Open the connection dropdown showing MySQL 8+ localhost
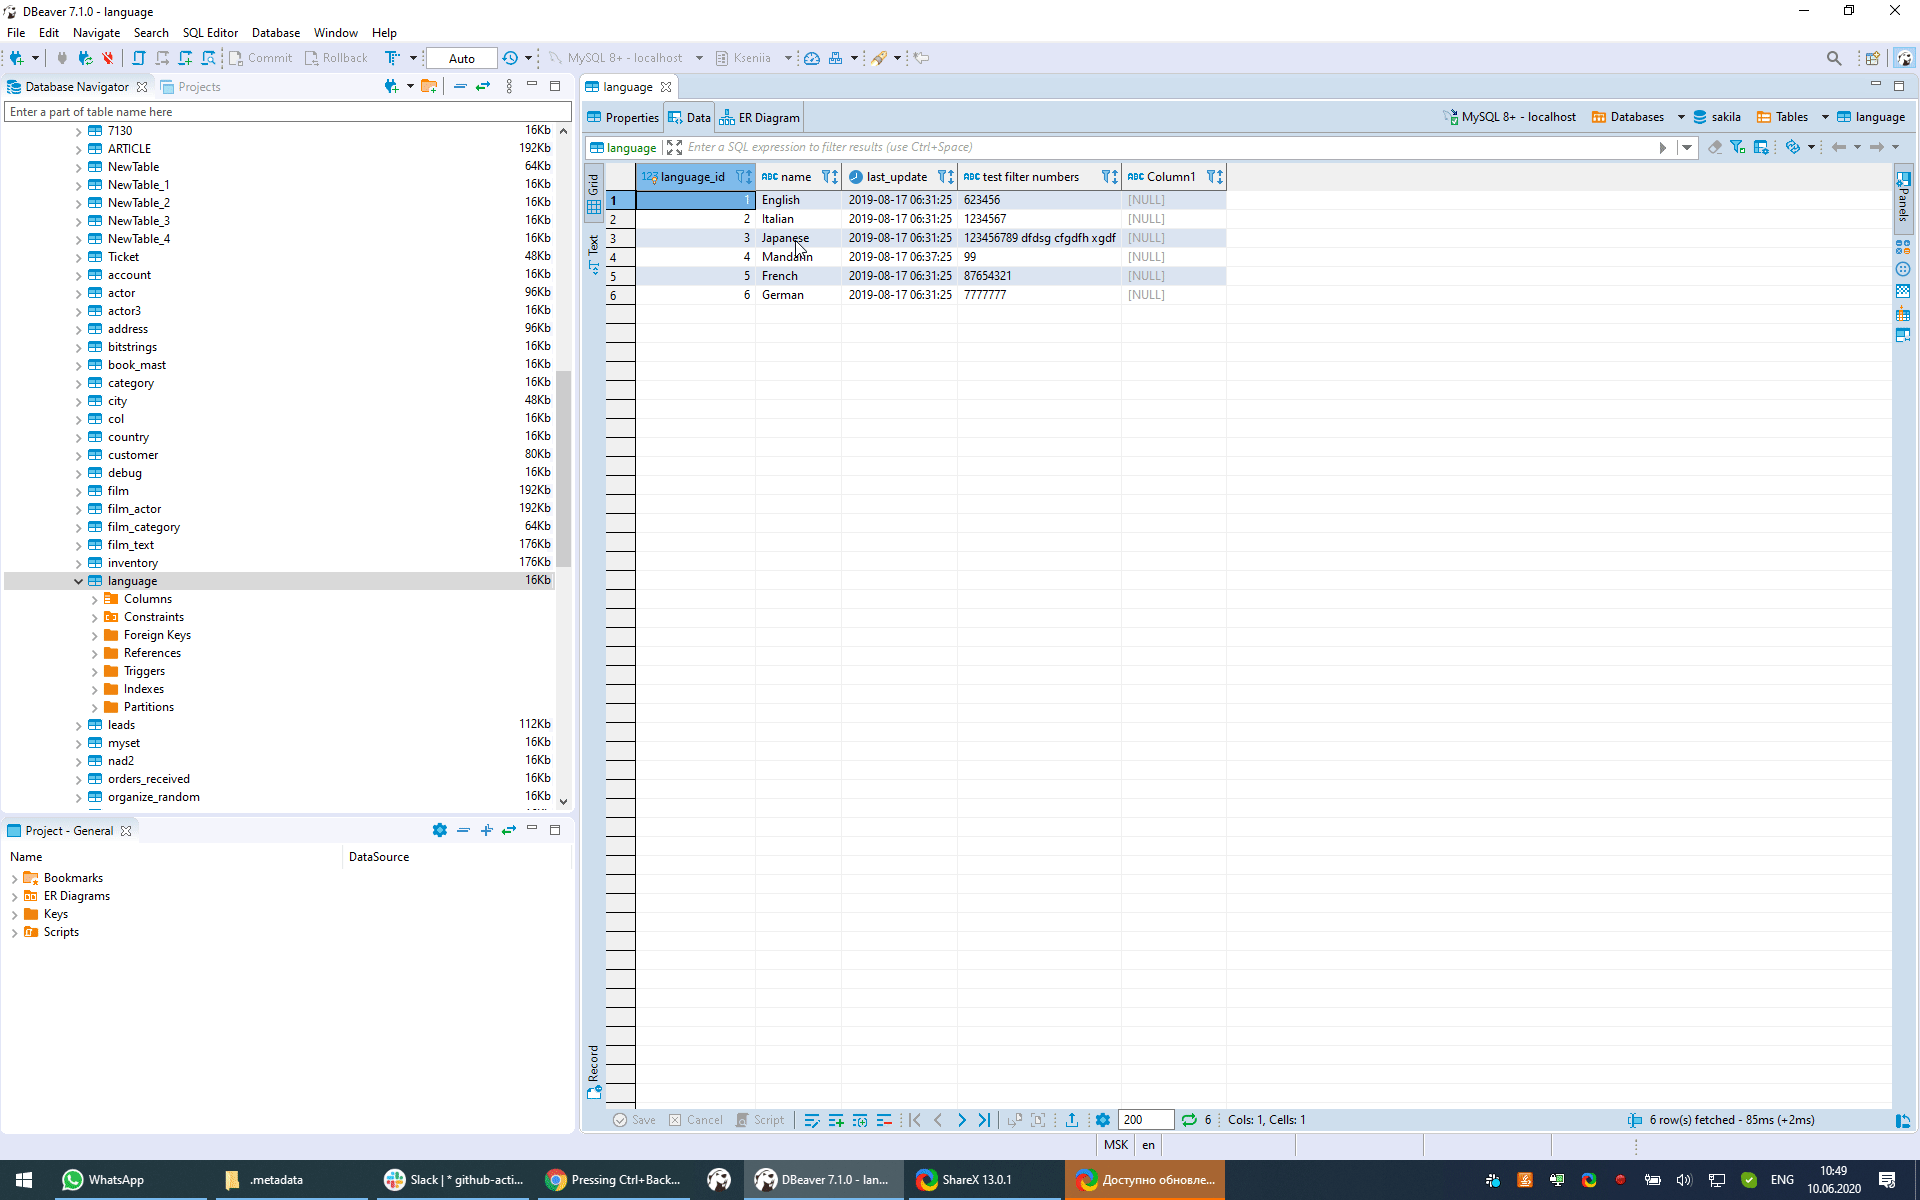The height and width of the screenshot is (1200, 1920). 698,57
